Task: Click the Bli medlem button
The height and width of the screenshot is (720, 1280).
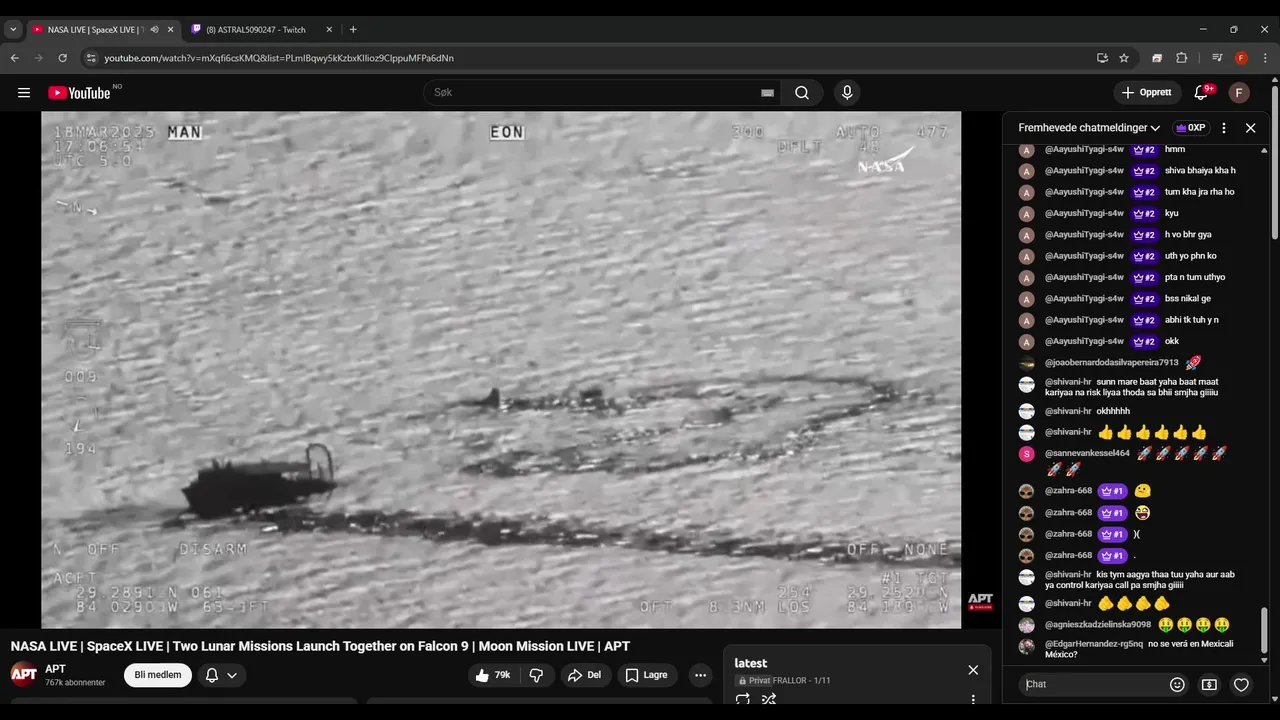Action: (158, 675)
